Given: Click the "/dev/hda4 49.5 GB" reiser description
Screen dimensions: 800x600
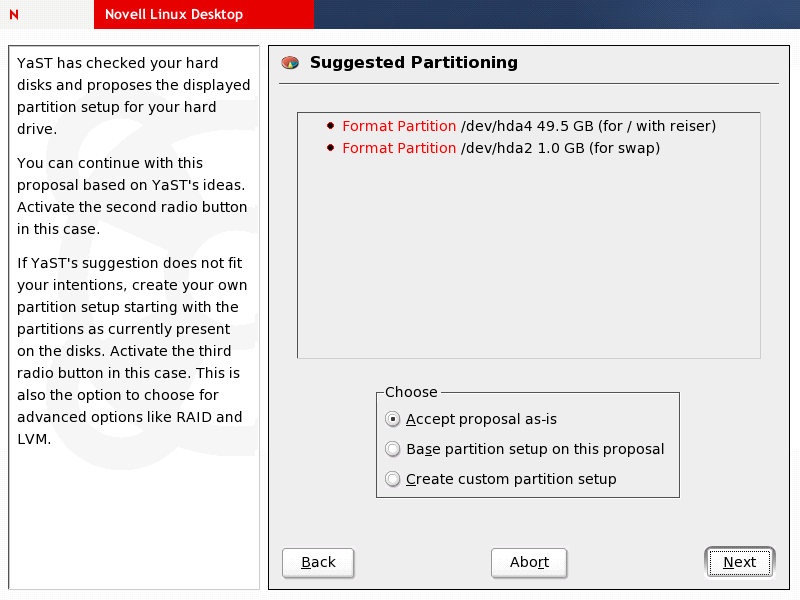Looking at the screenshot, I should [588, 126].
